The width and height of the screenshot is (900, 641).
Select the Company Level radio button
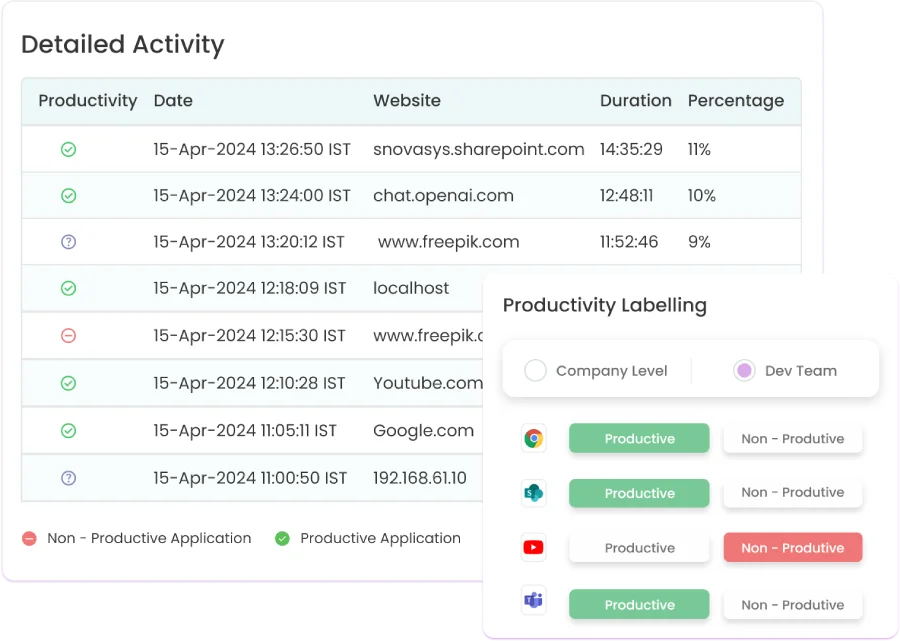pyautogui.click(x=535, y=371)
